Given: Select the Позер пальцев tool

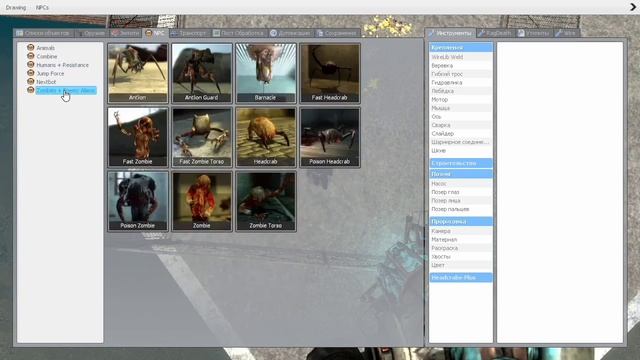Looking at the screenshot, I should [461, 209].
